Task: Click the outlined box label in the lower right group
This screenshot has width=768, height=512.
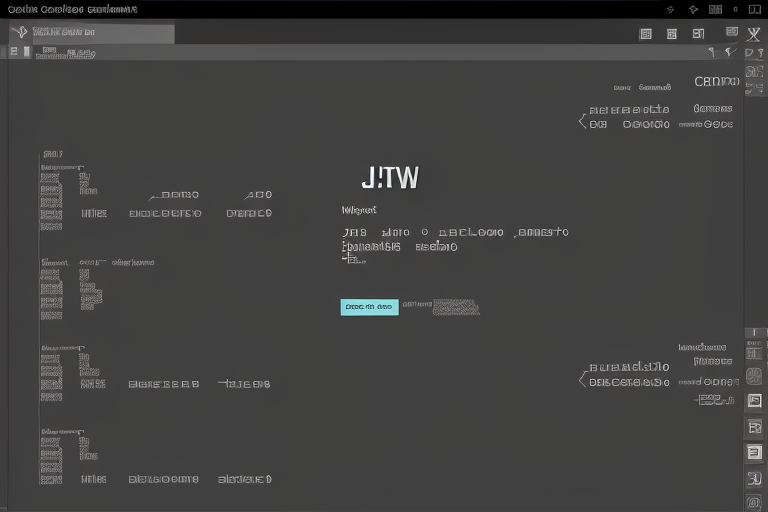Action: (710, 400)
